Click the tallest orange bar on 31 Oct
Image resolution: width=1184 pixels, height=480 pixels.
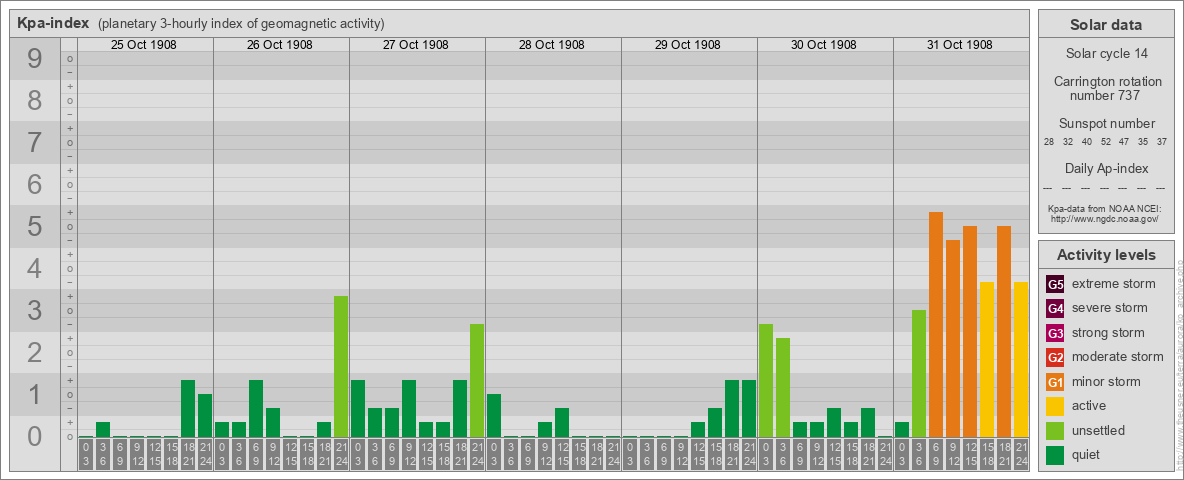click(936, 325)
